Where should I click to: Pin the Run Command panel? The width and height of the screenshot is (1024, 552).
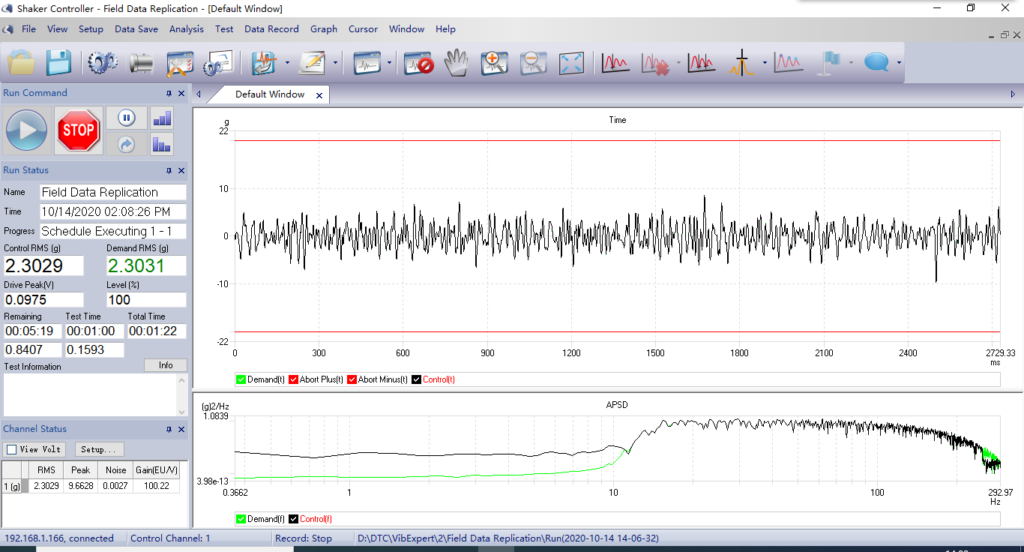pos(168,93)
